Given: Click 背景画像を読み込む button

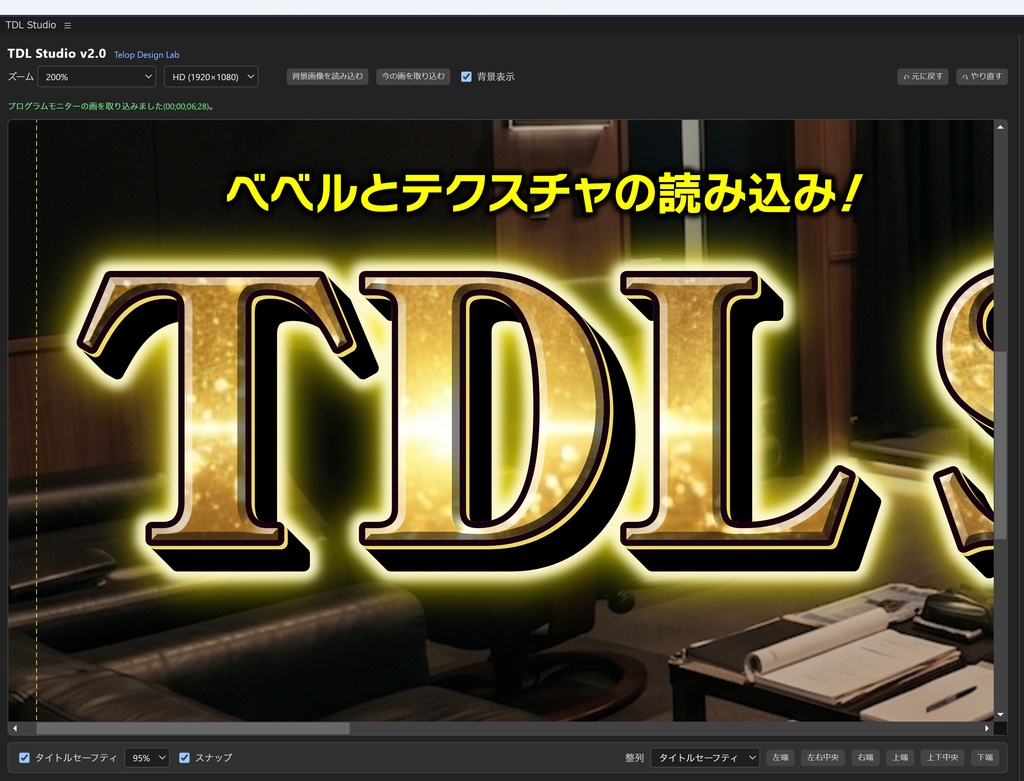Looking at the screenshot, I should (327, 76).
